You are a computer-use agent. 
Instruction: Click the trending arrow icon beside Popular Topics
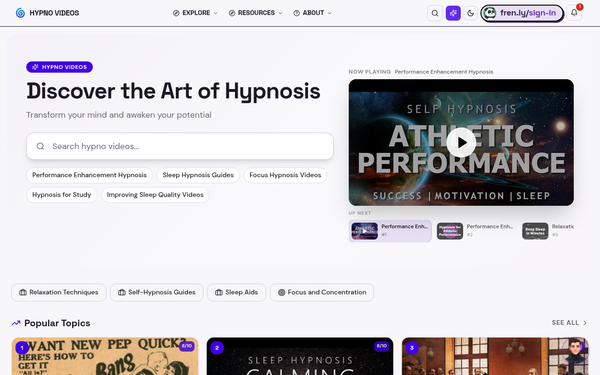coord(16,323)
